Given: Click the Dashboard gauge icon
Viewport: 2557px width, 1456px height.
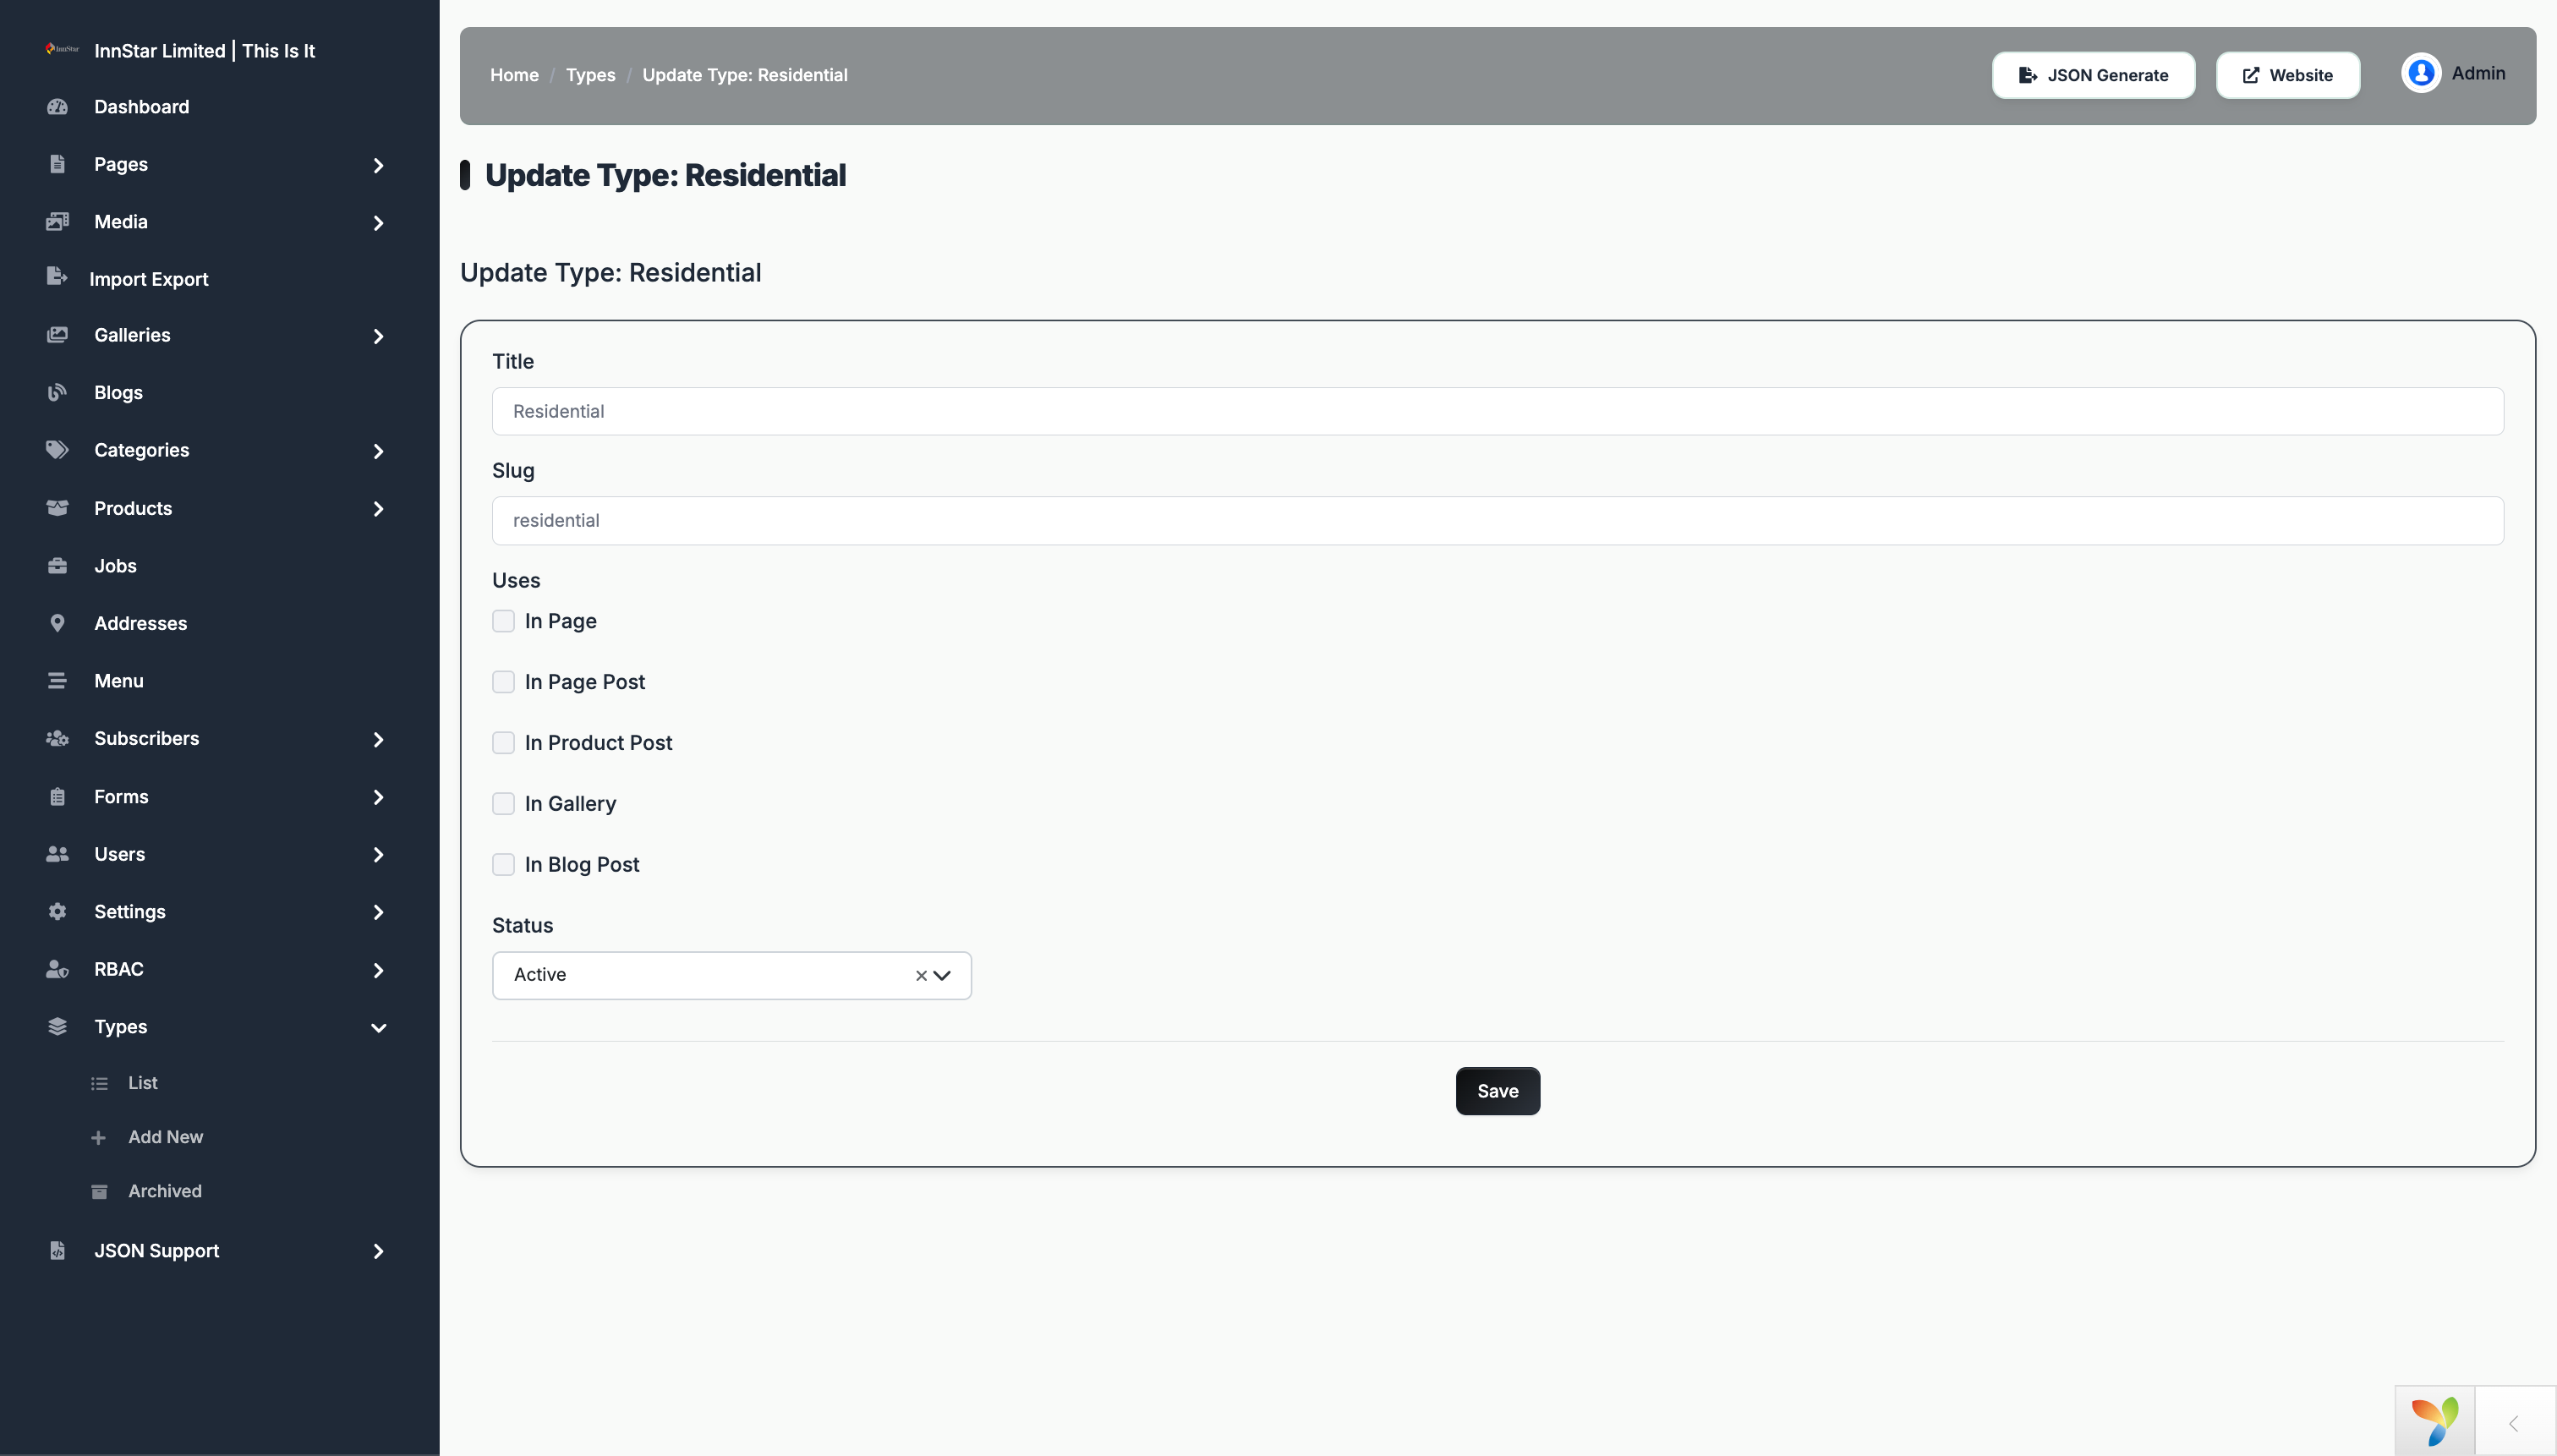Looking at the screenshot, I should [x=57, y=107].
